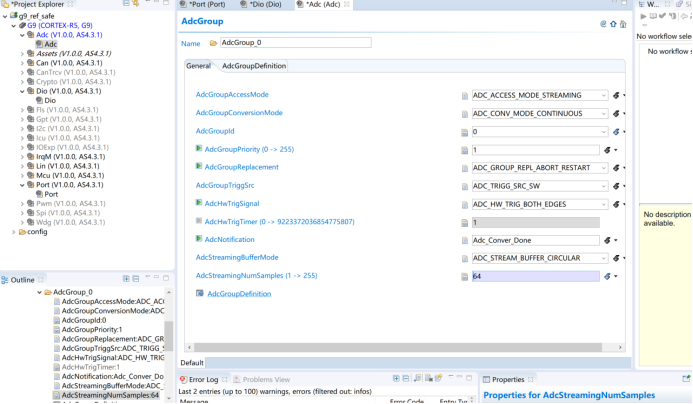Toggle the AdcGroupReplacement enable marker
The width and height of the screenshot is (693, 404).
click(199, 166)
